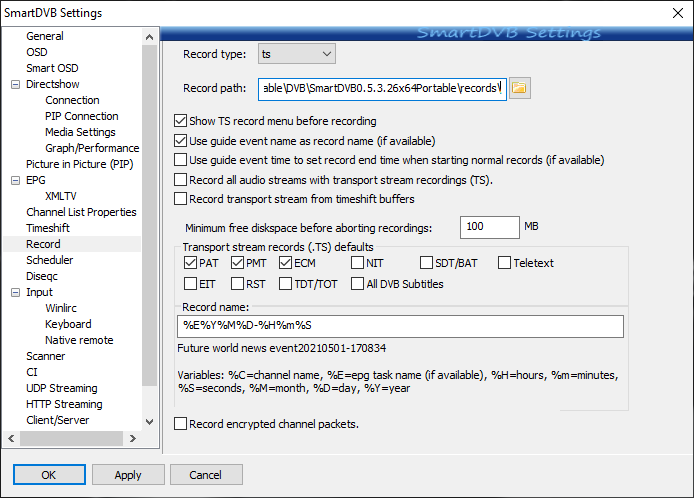Select Diseqc settings page
The width and height of the screenshot is (694, 498).
42,276
